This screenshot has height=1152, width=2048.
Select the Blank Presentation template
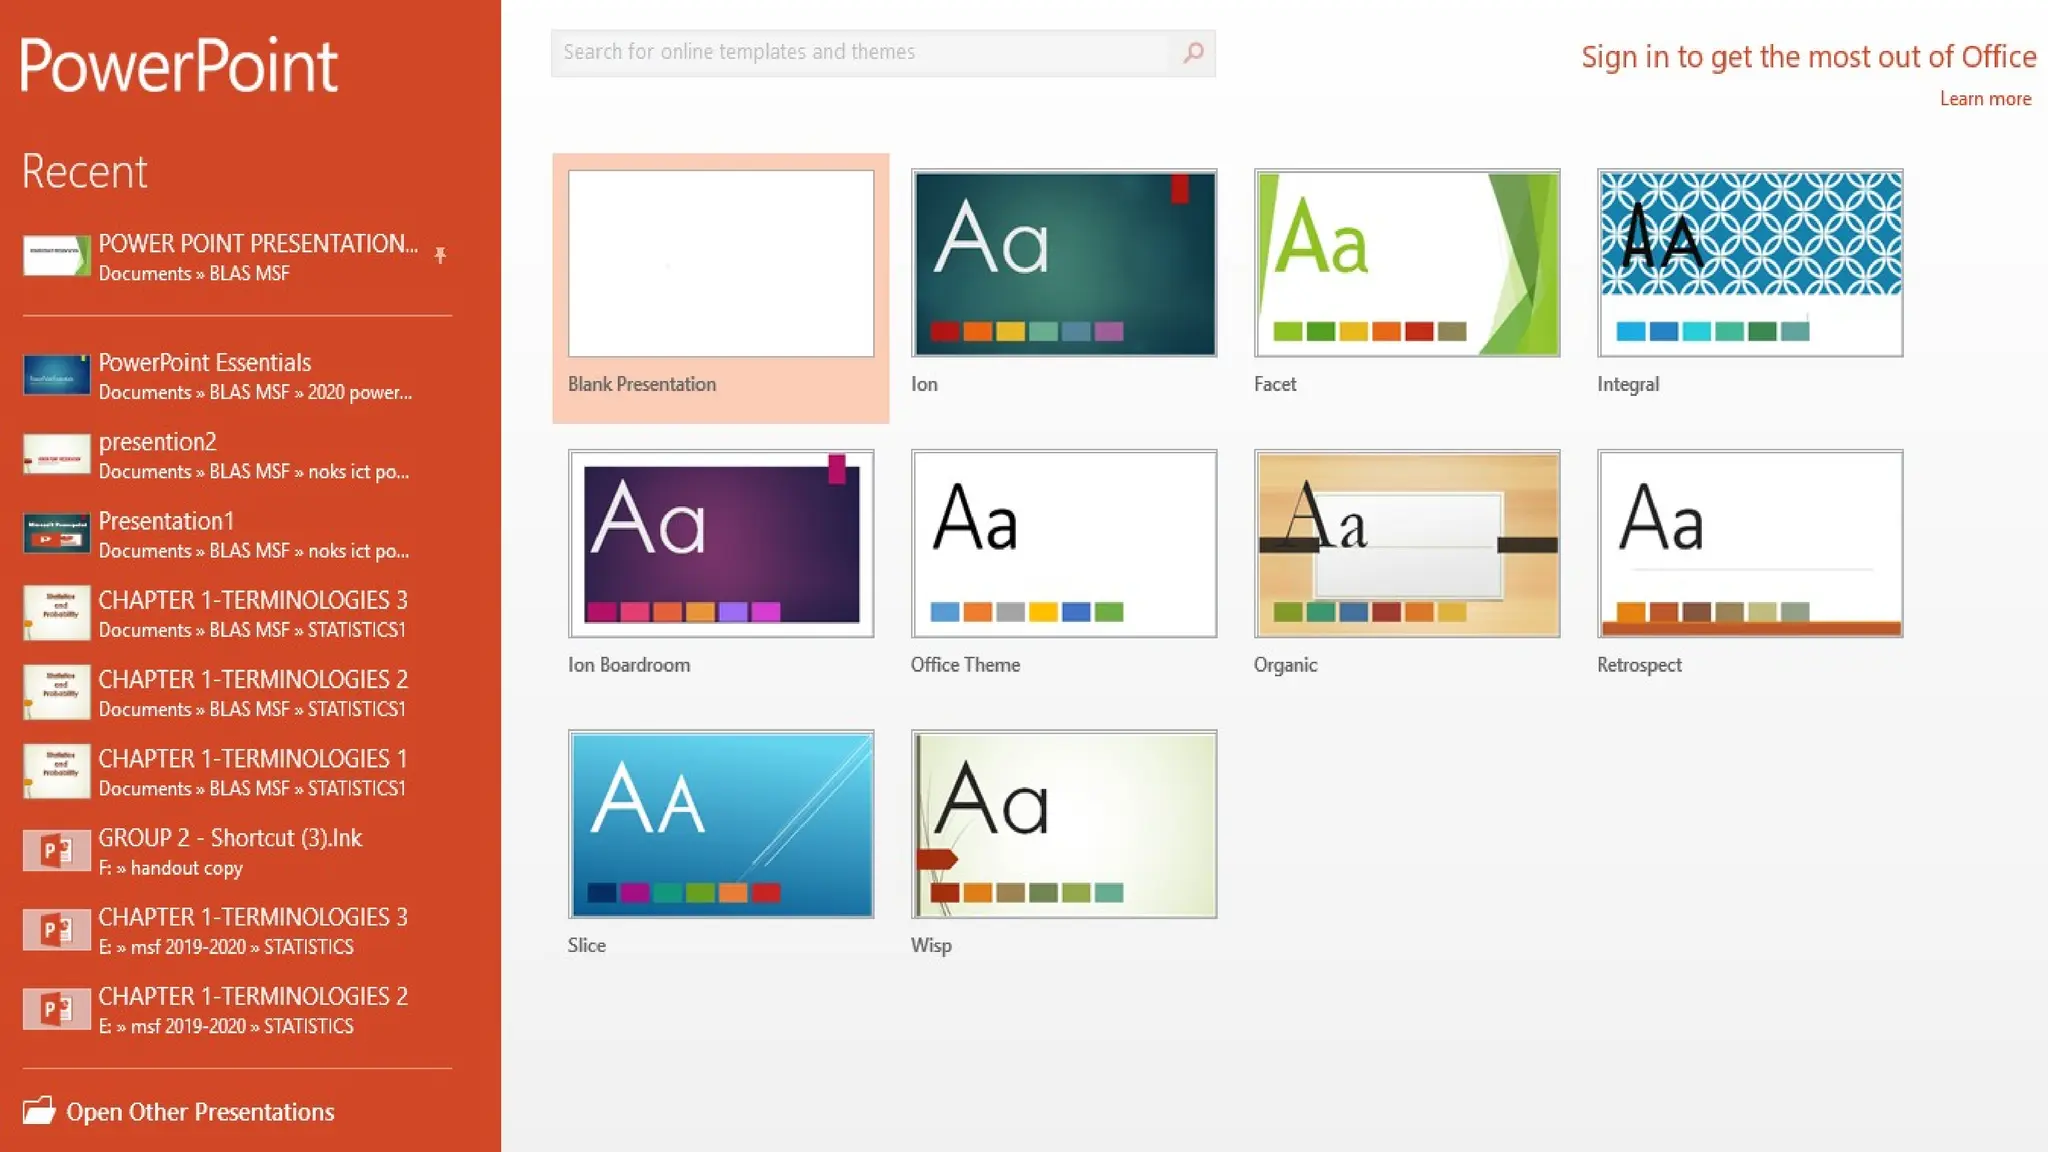720,264
